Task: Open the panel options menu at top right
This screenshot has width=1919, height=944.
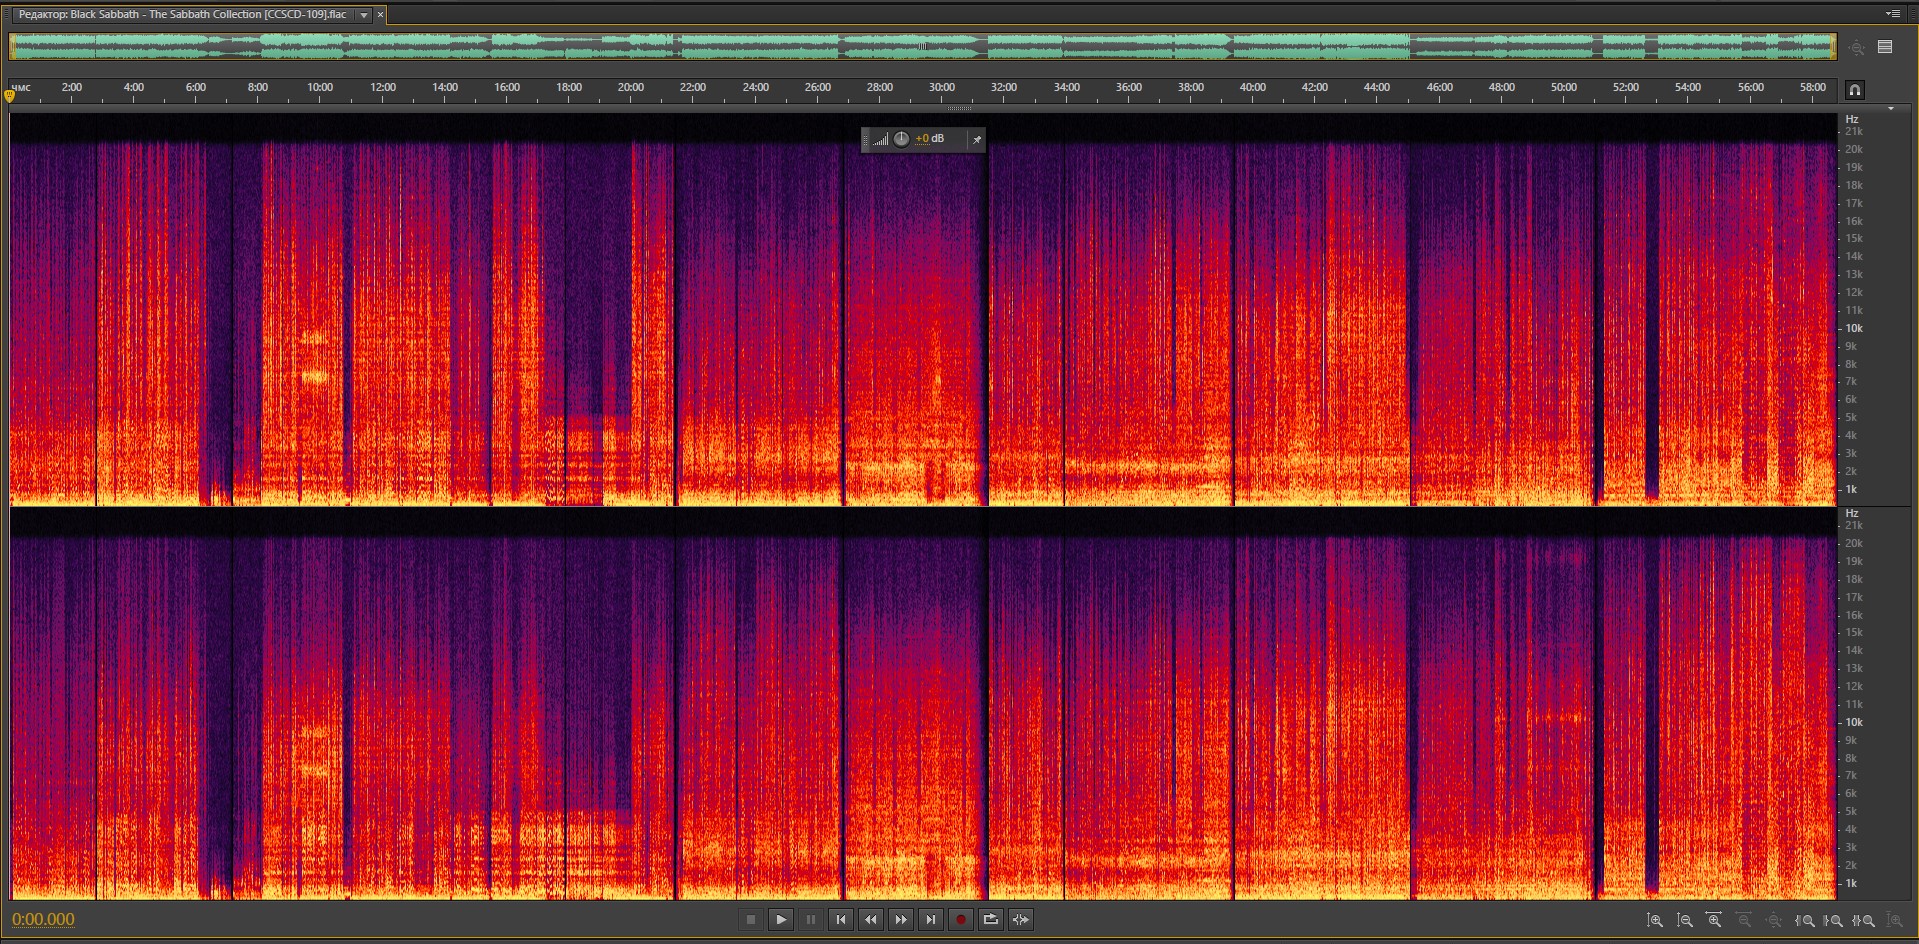Action: 1892,14
